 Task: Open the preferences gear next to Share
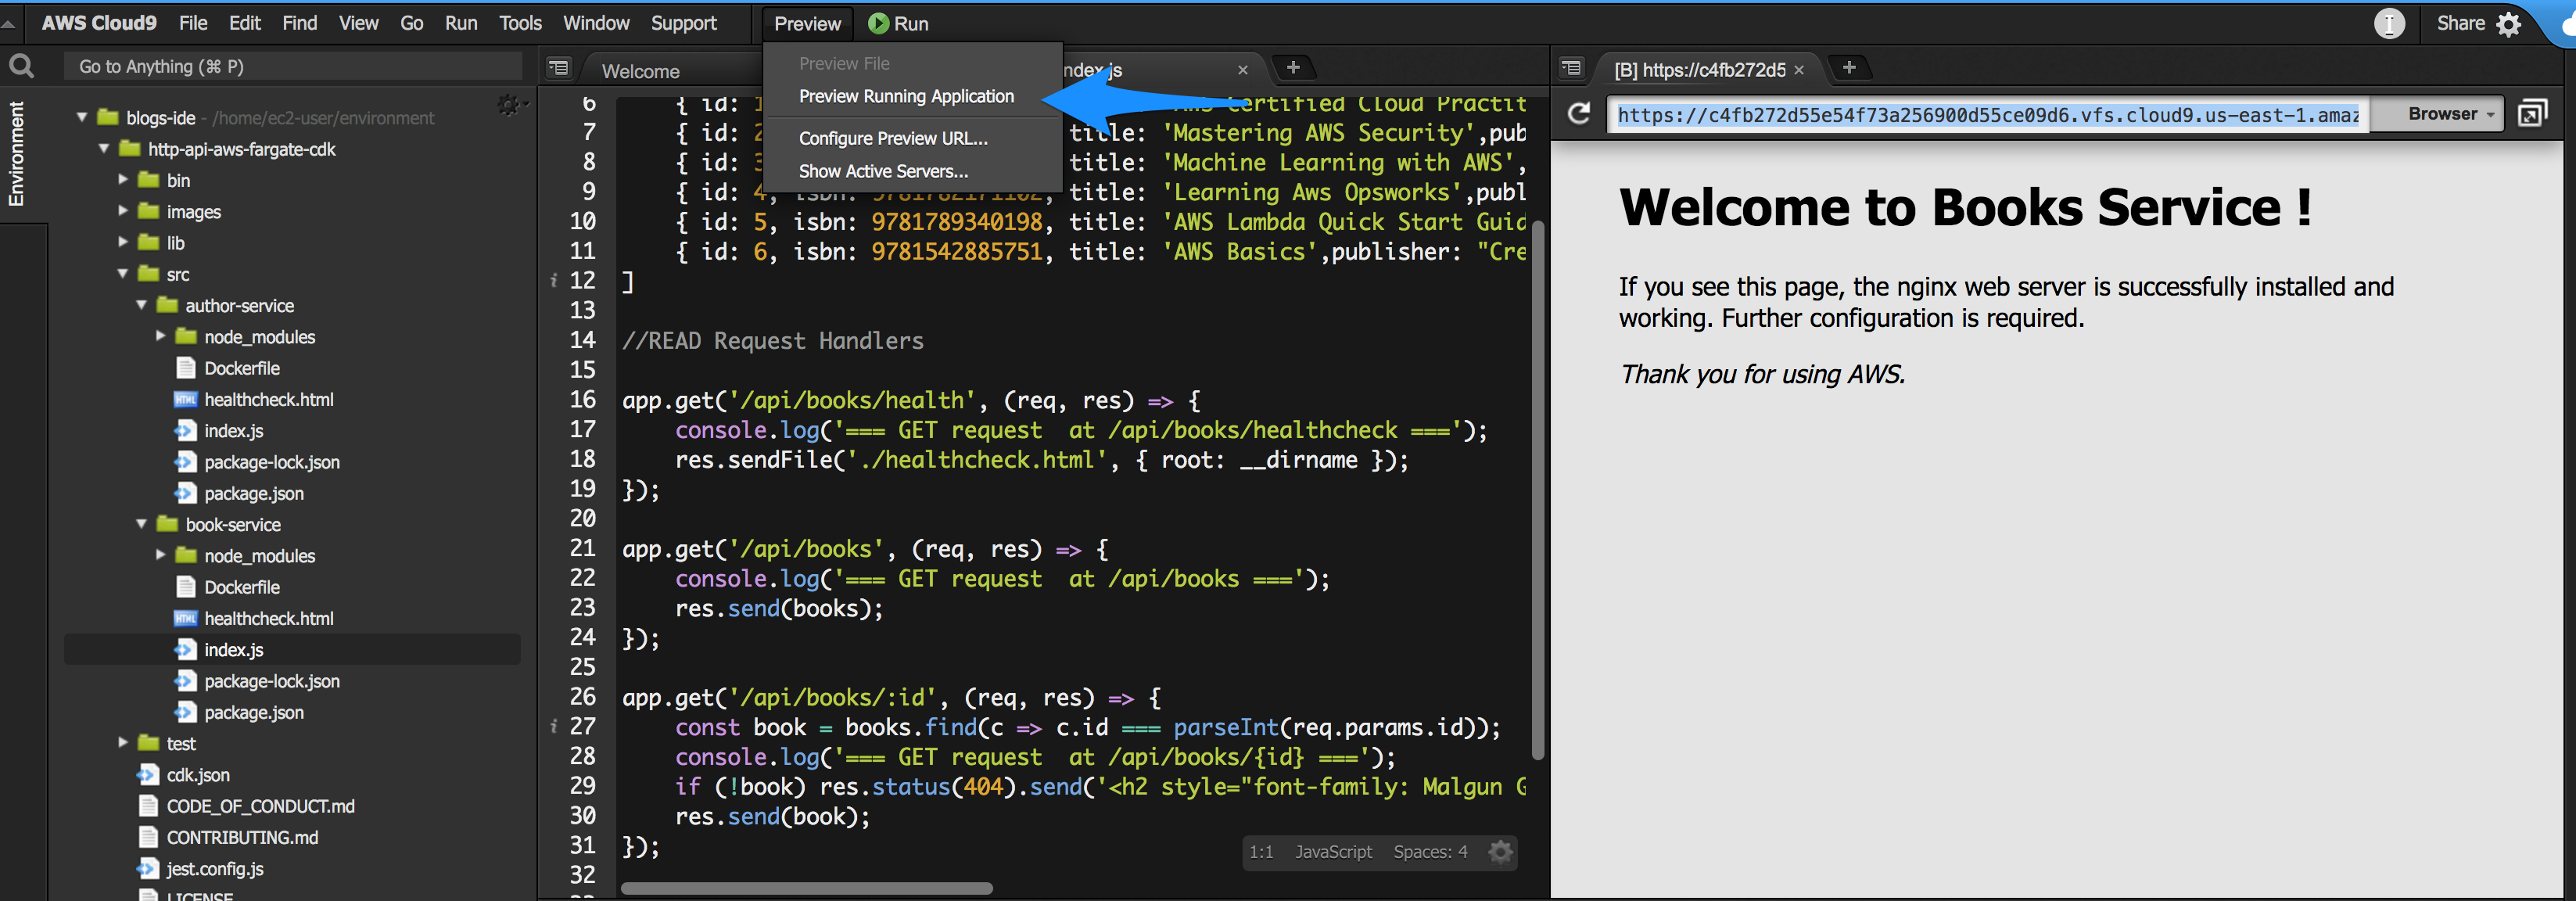point(2508,24)
